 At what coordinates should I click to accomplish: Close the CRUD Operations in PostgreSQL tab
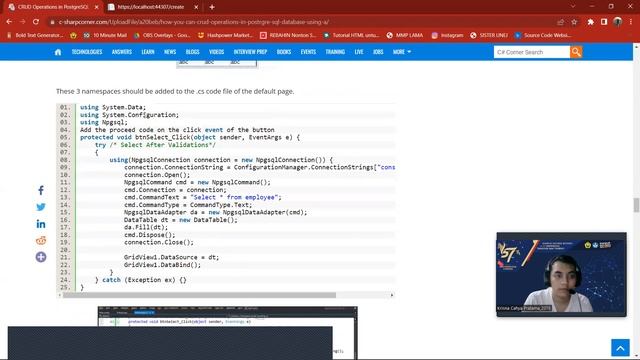point(97,7)
